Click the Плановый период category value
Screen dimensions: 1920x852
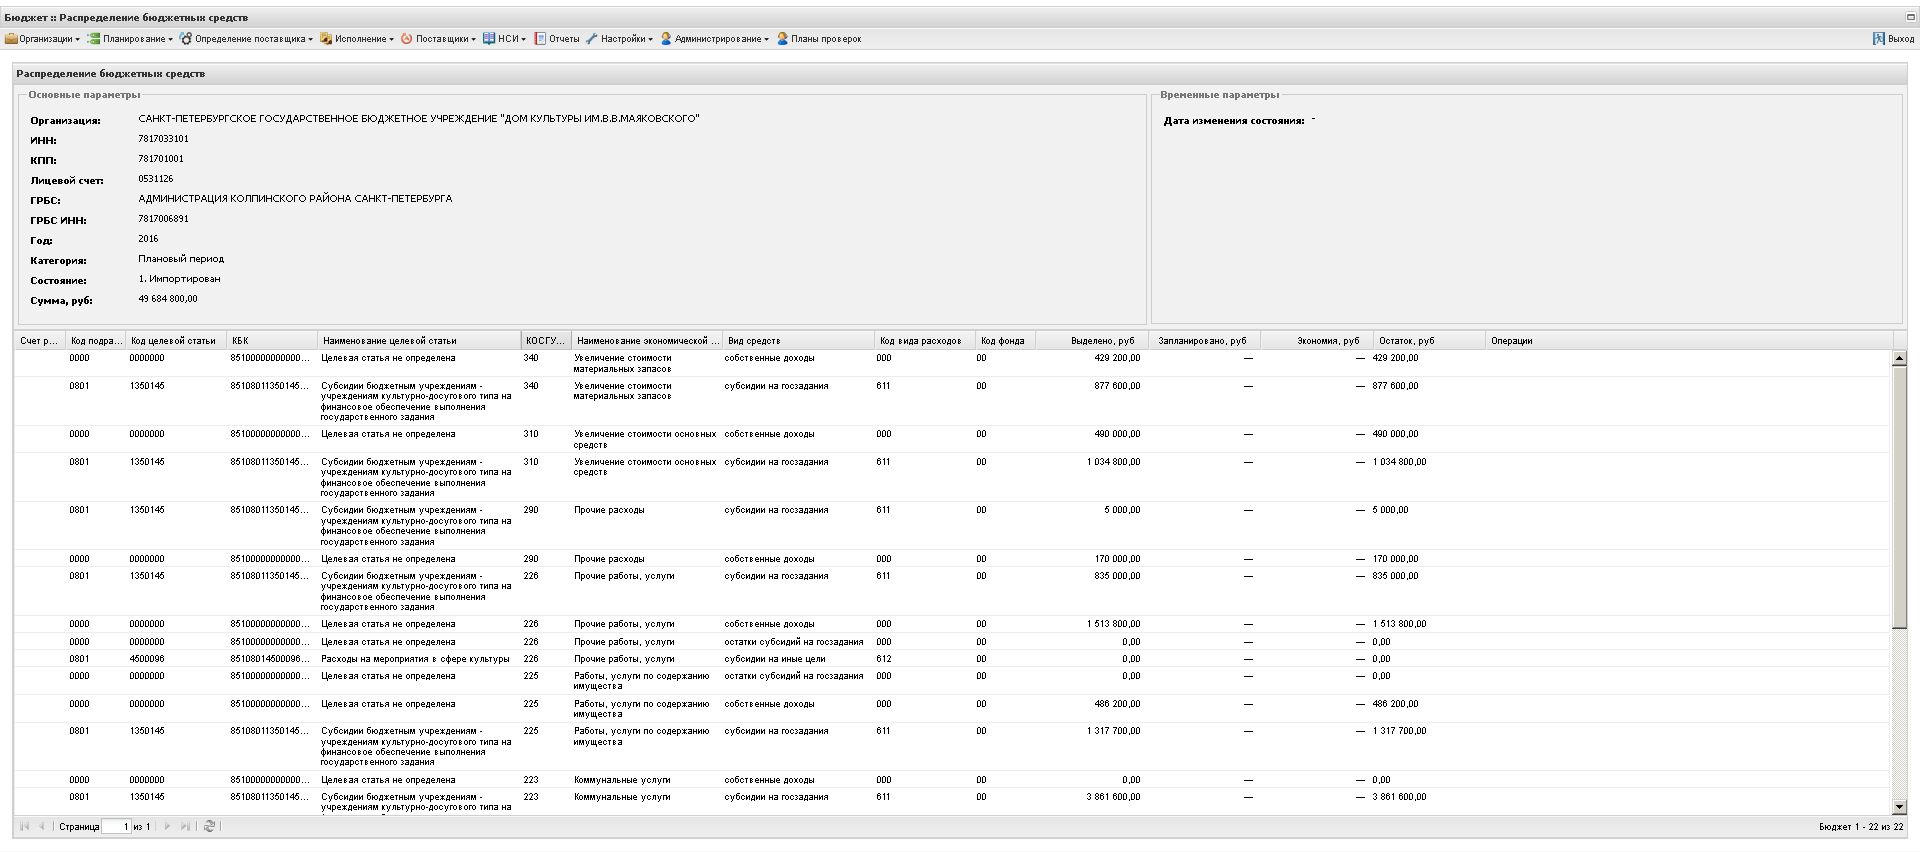pos(181,259)
